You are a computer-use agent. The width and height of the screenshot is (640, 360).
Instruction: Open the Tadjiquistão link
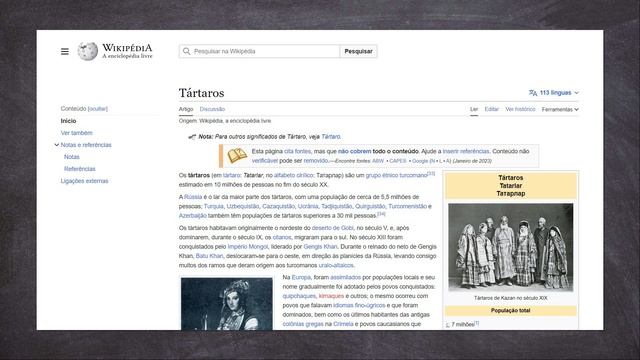coord(336,207)
